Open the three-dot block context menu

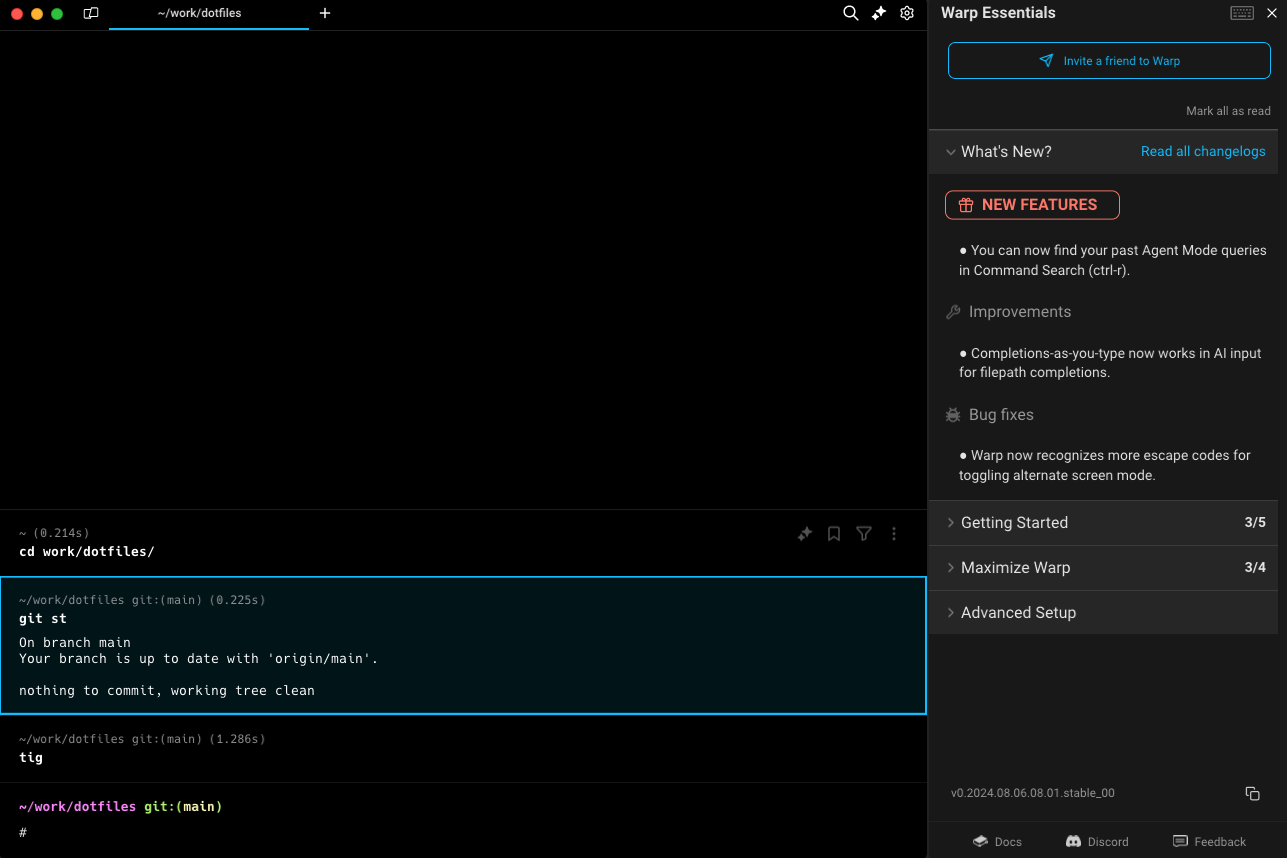tap(894, 534)
